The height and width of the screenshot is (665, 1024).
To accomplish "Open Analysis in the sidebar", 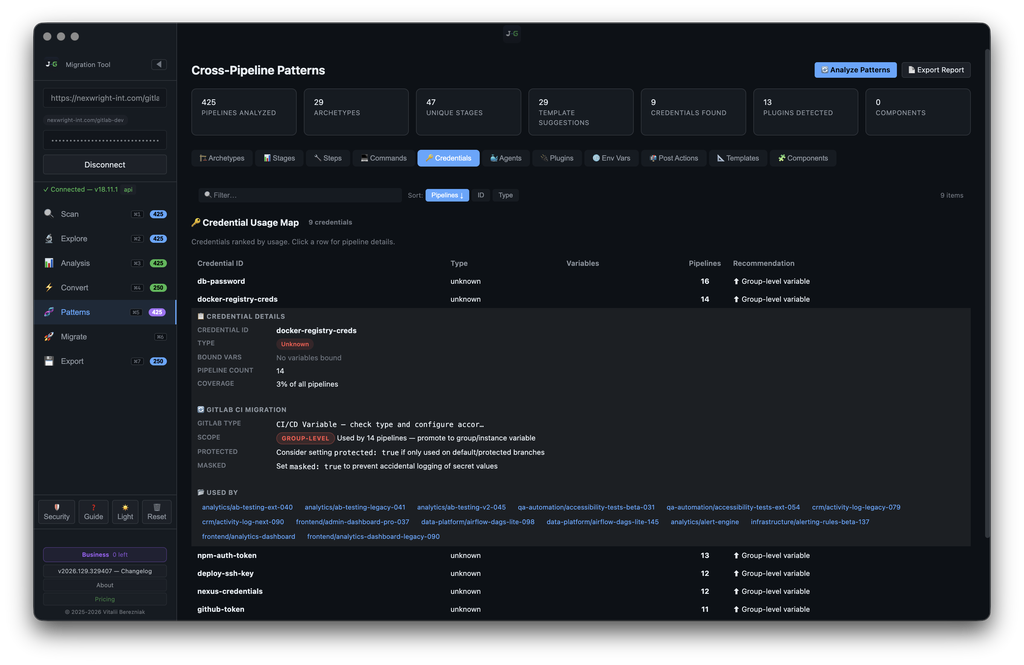I will point(104,263).
